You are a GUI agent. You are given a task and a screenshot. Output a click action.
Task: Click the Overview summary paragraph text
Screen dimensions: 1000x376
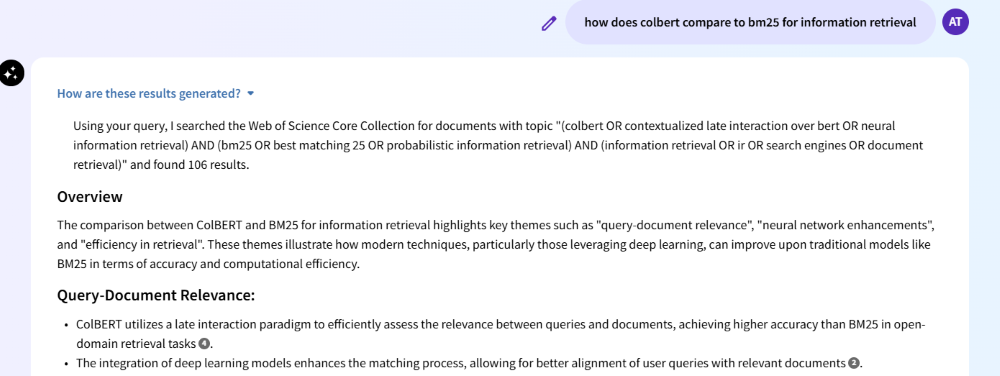(x=496, y=245)
